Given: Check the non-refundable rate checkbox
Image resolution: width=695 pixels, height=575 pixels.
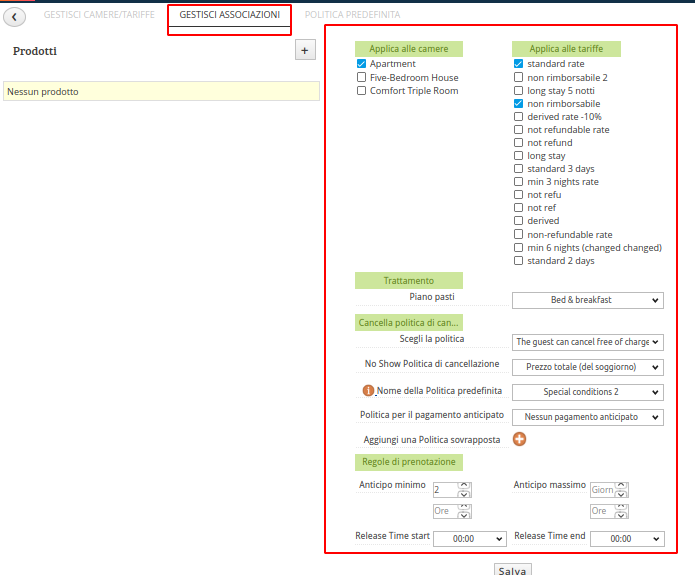Looking at the screenshot, I should click(x=518, y=234).
